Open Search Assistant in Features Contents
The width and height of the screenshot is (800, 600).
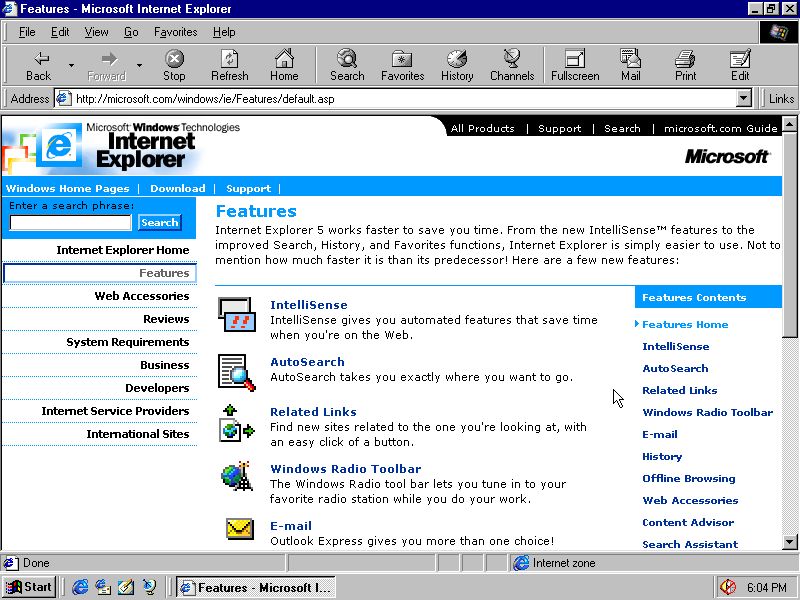[x=690, y=544]
